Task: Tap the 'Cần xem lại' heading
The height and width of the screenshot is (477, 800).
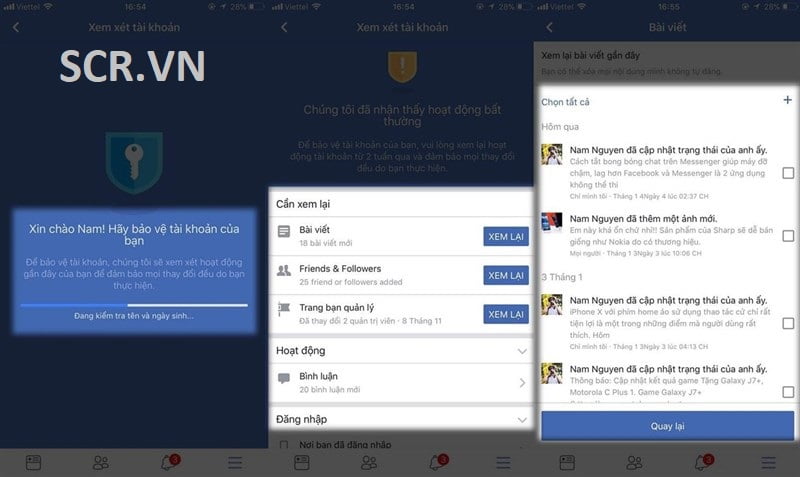Action: 303,204
